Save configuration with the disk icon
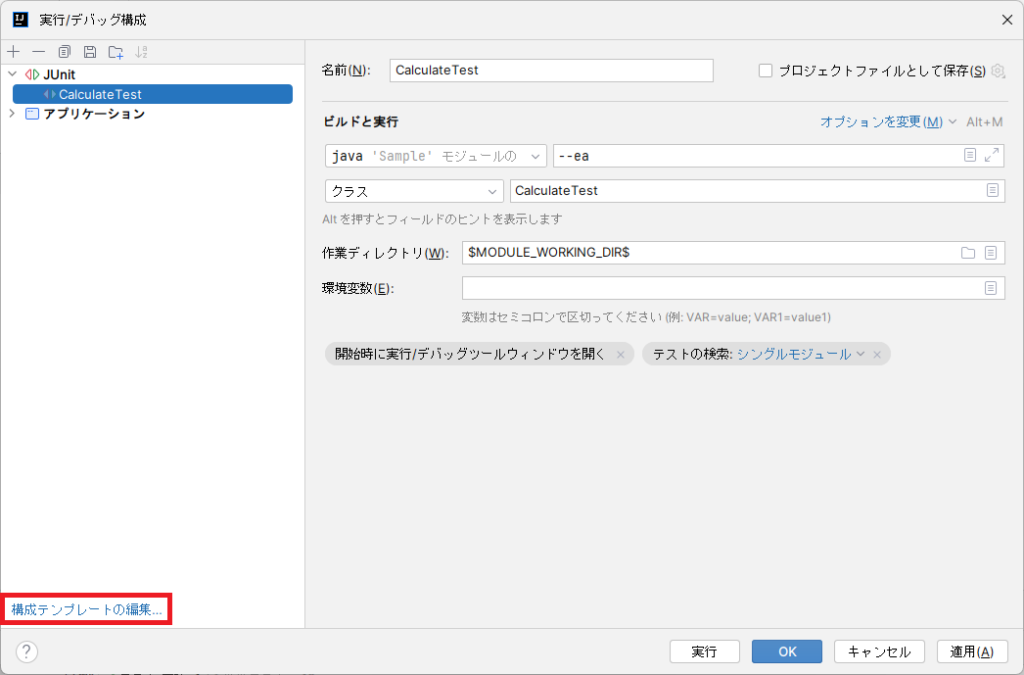The width and height of the screenshot is (1024, 675). click(x=90, y=52)
